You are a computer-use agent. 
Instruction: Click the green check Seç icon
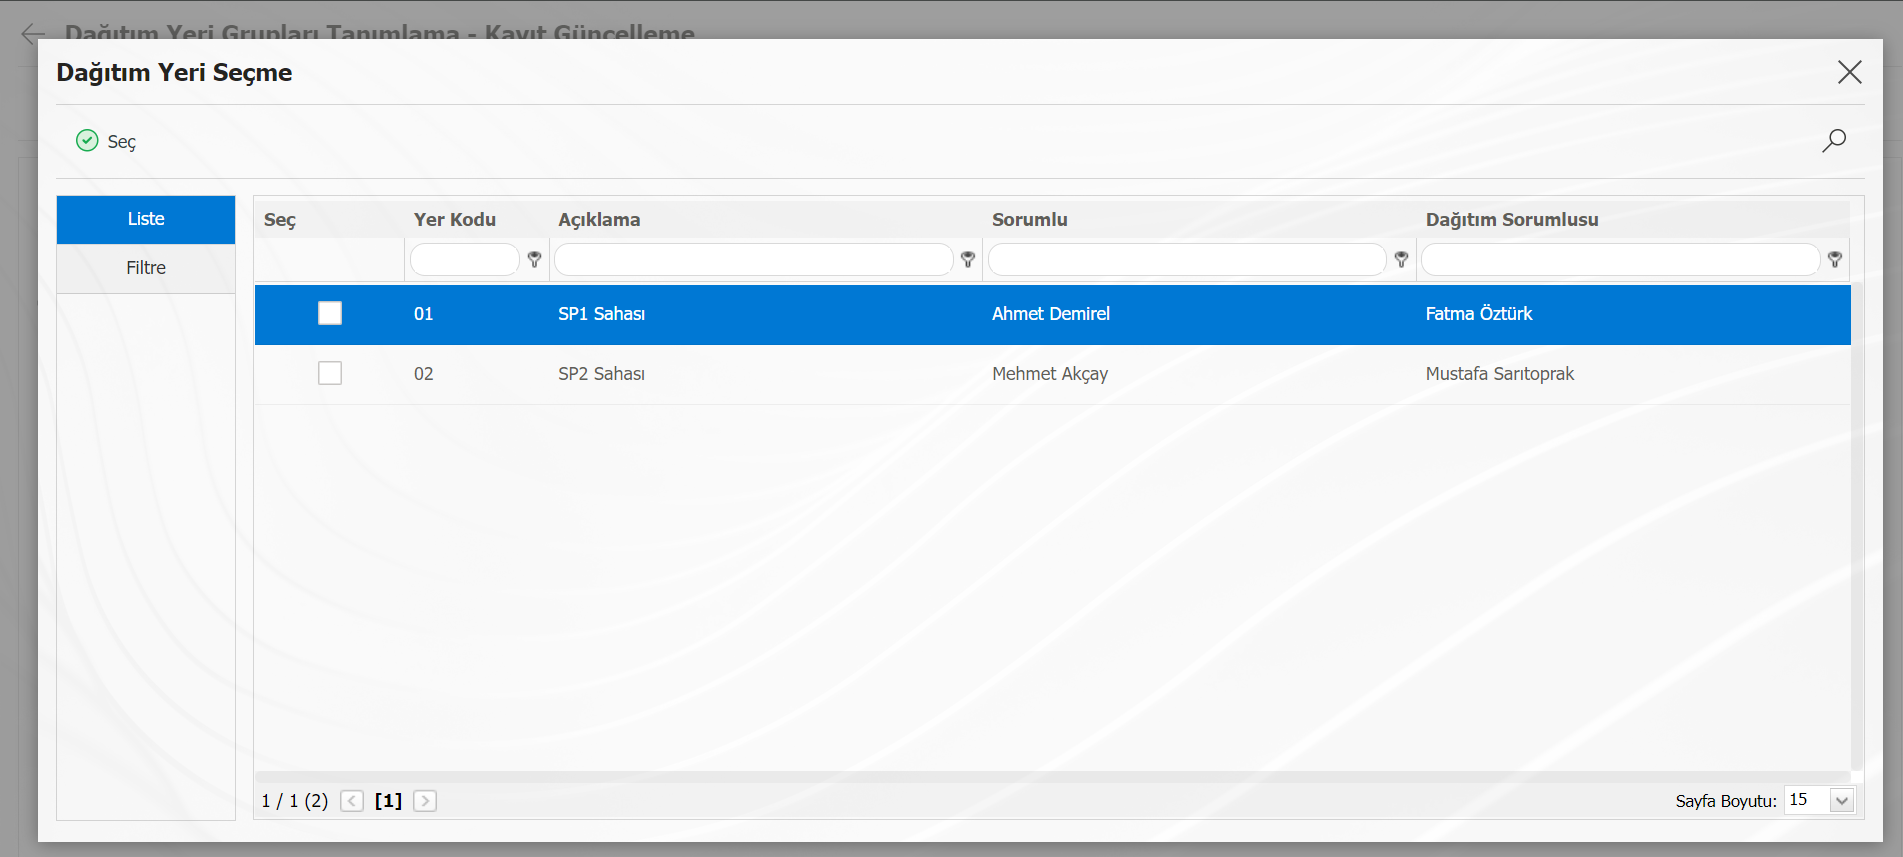click(x=87, y=140)
